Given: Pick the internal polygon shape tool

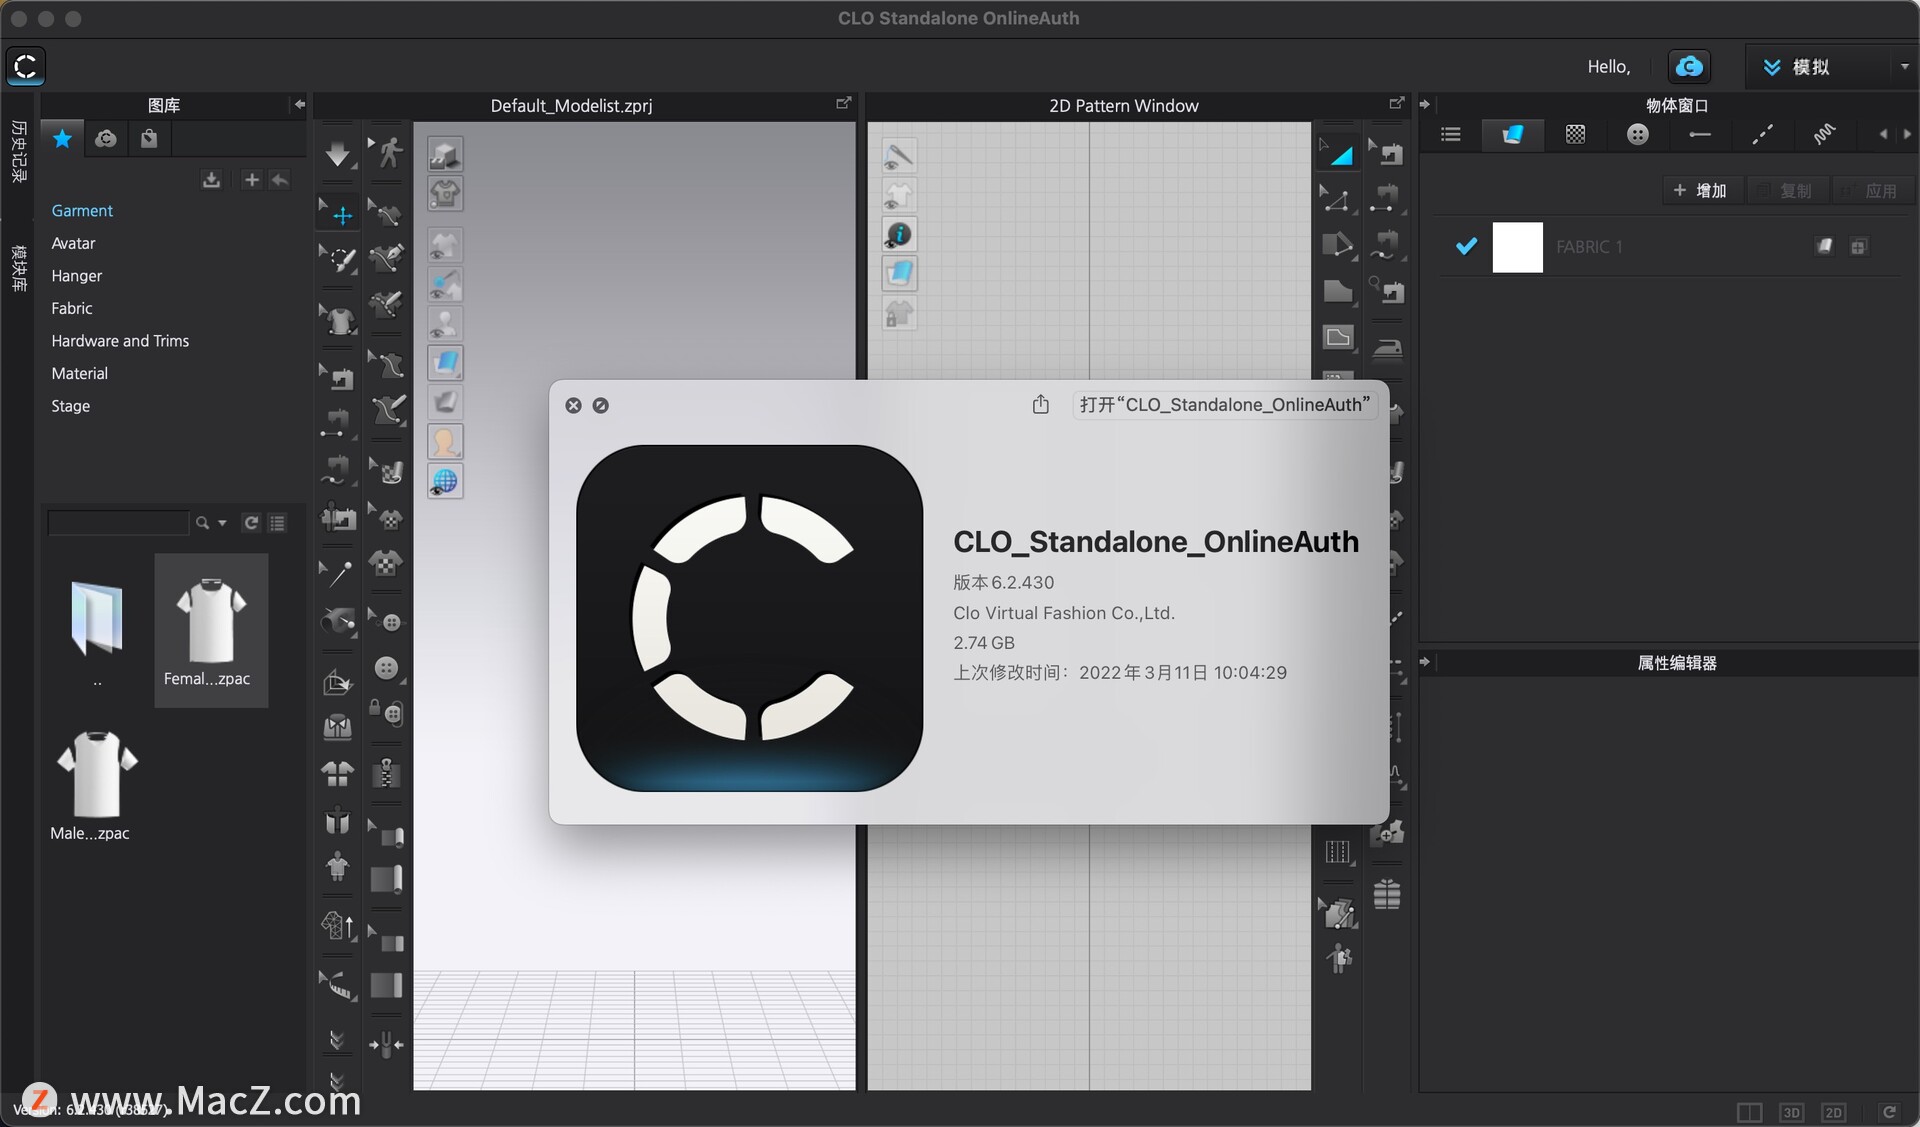Looking at the screenshot, I should tap(1338, 337).
